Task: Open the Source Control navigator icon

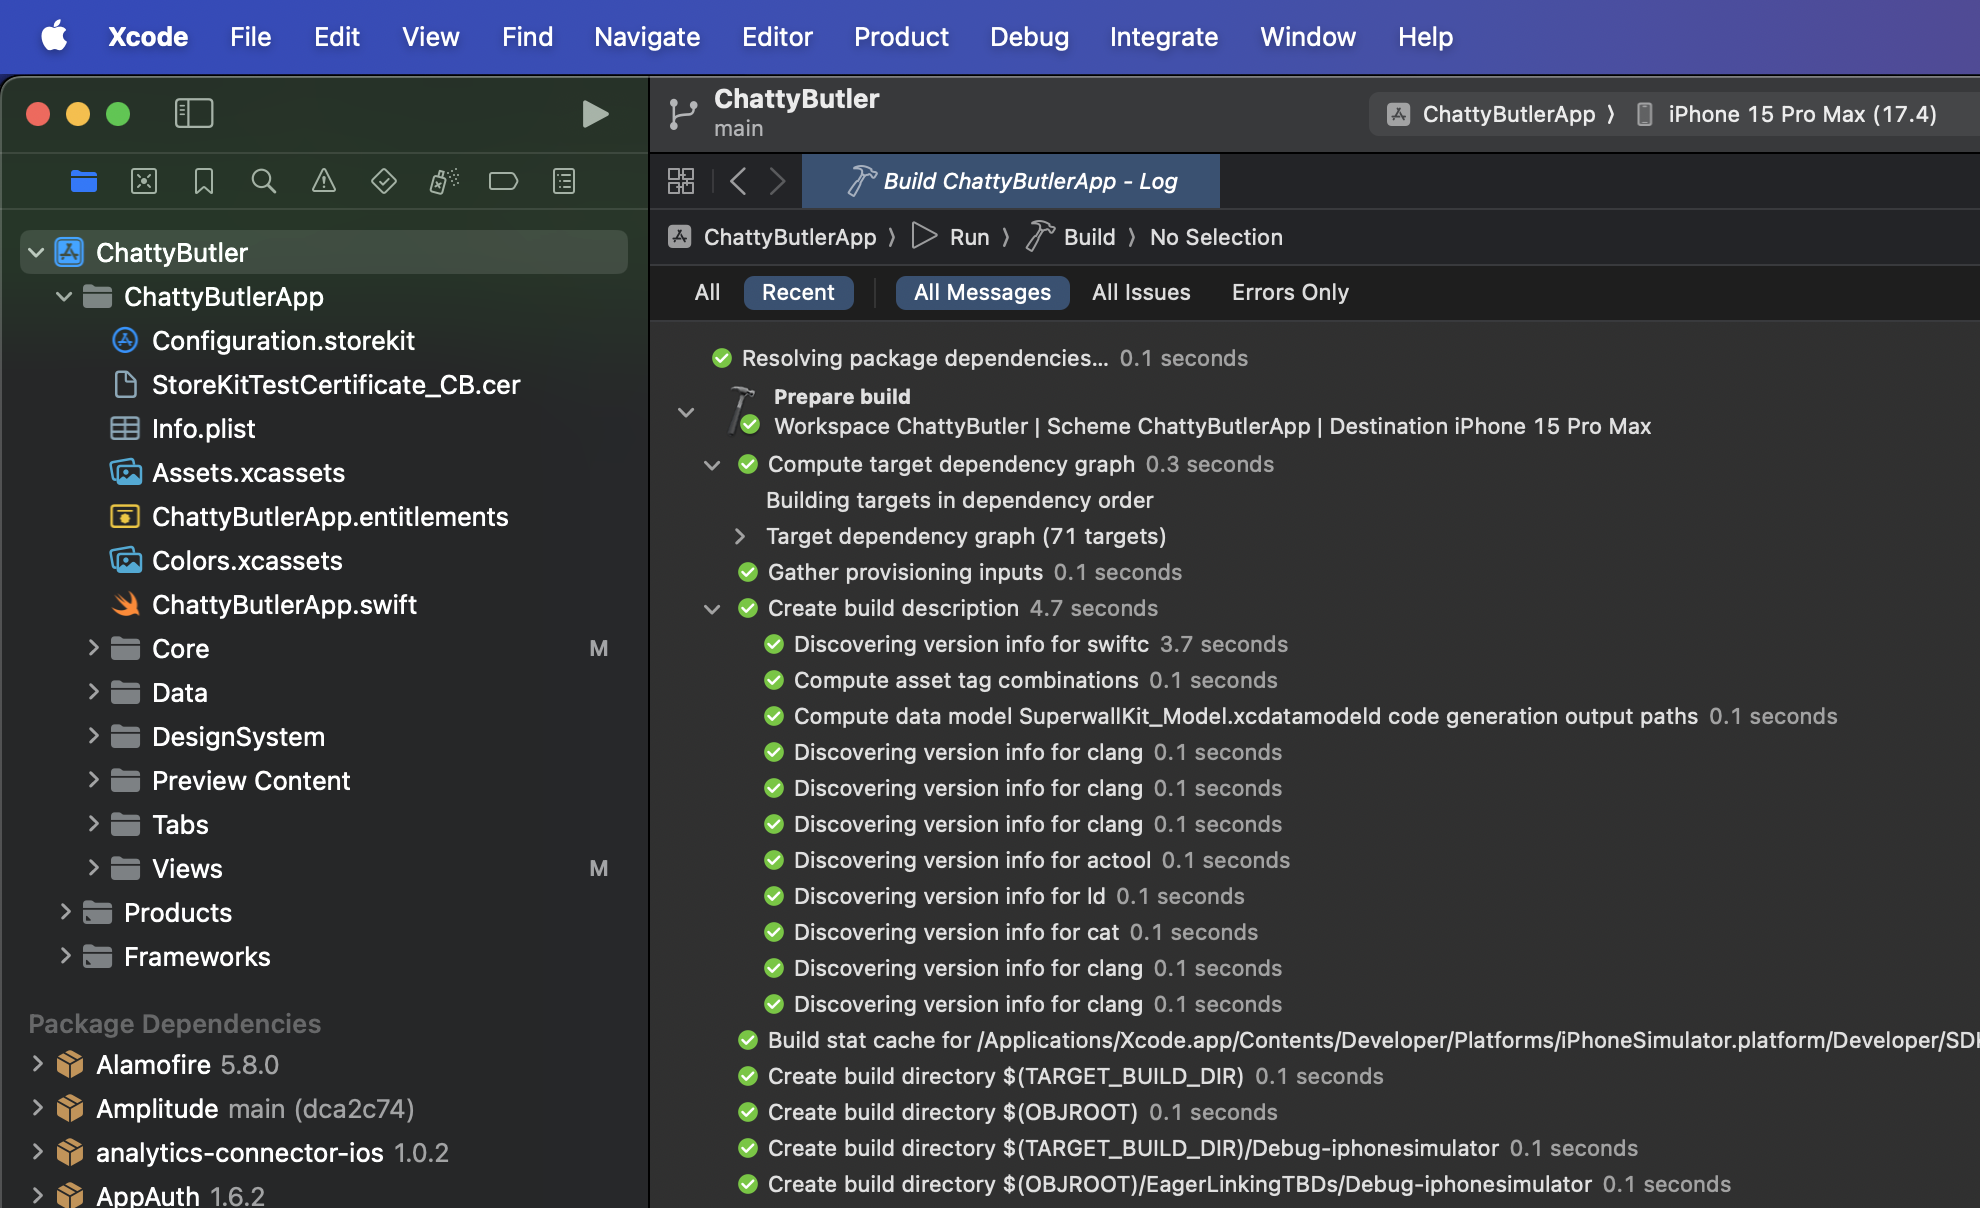Action: [x=144, y=181]
